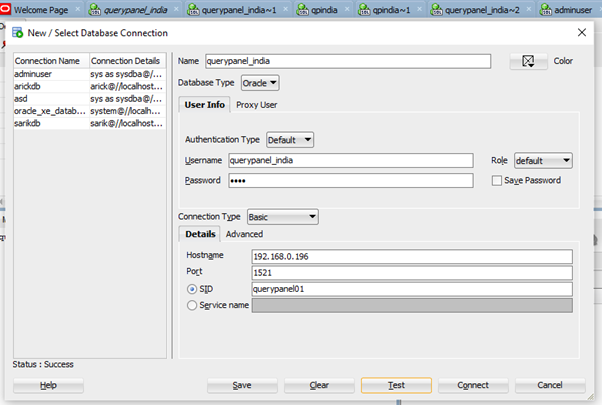The image size is (602, 405).
Task: Click the qpindia~1 tab SQL icon
Action: (x=364, y=10)
